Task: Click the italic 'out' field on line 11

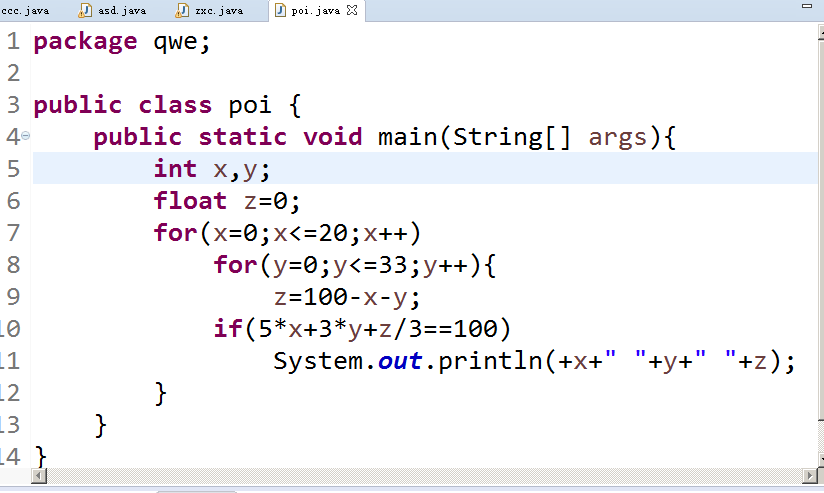Action: click(x=399, y=361)
